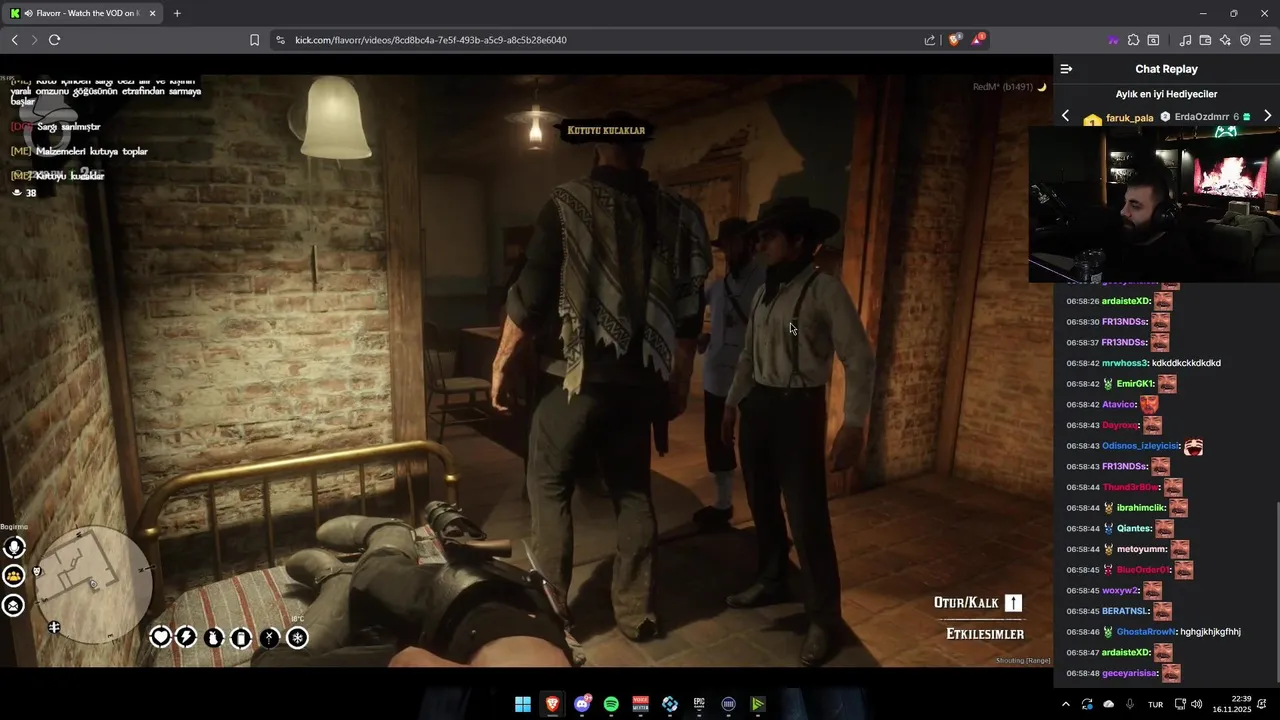Viewport: 1280px width, 720px height.
Task: Open EmirGK1's chat username
Action: point(1135,384)
